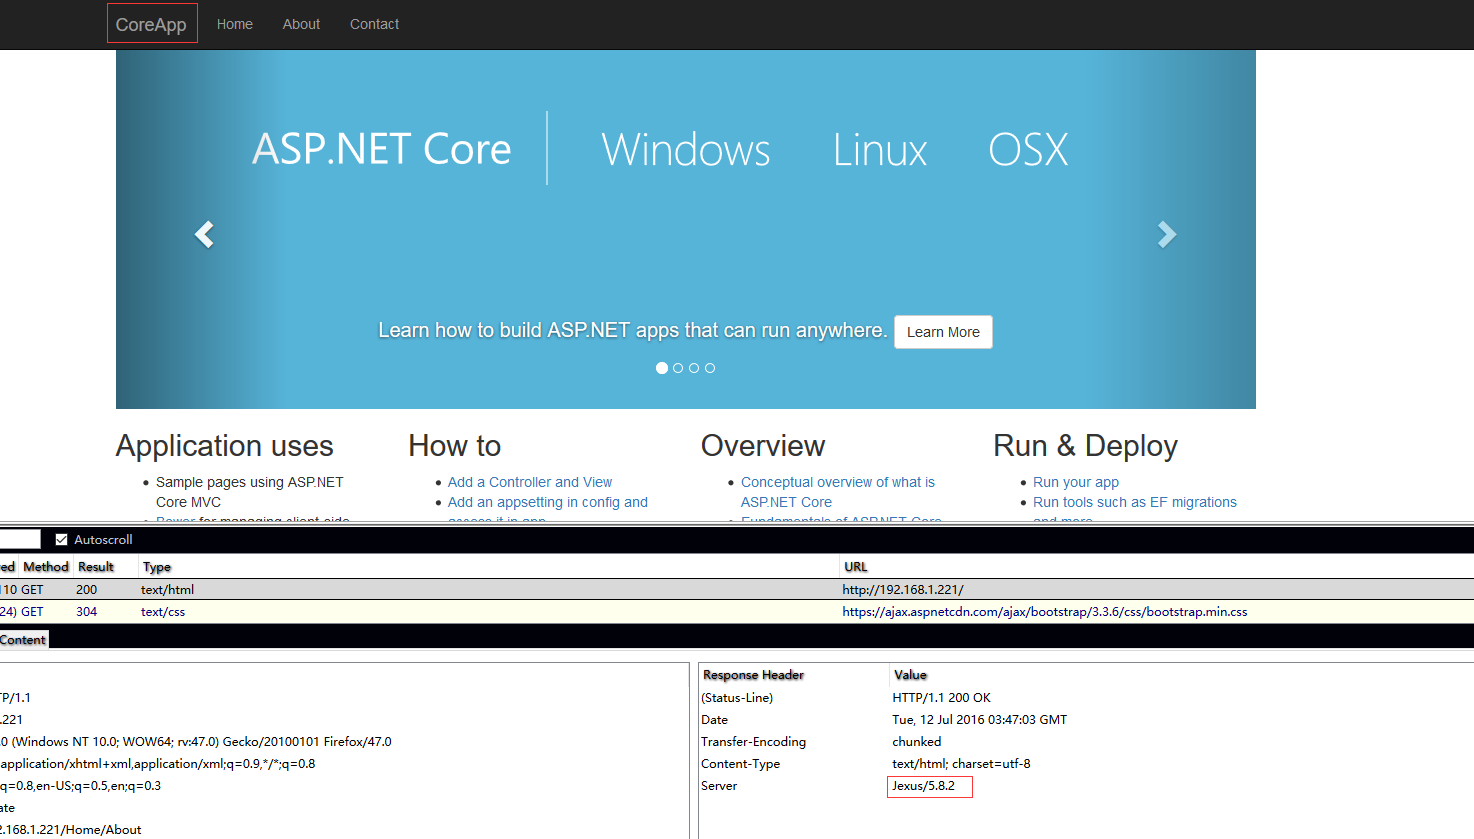Click the text/html type cell
This screenshot has width=1474, height=839.
tap(167, 590)
